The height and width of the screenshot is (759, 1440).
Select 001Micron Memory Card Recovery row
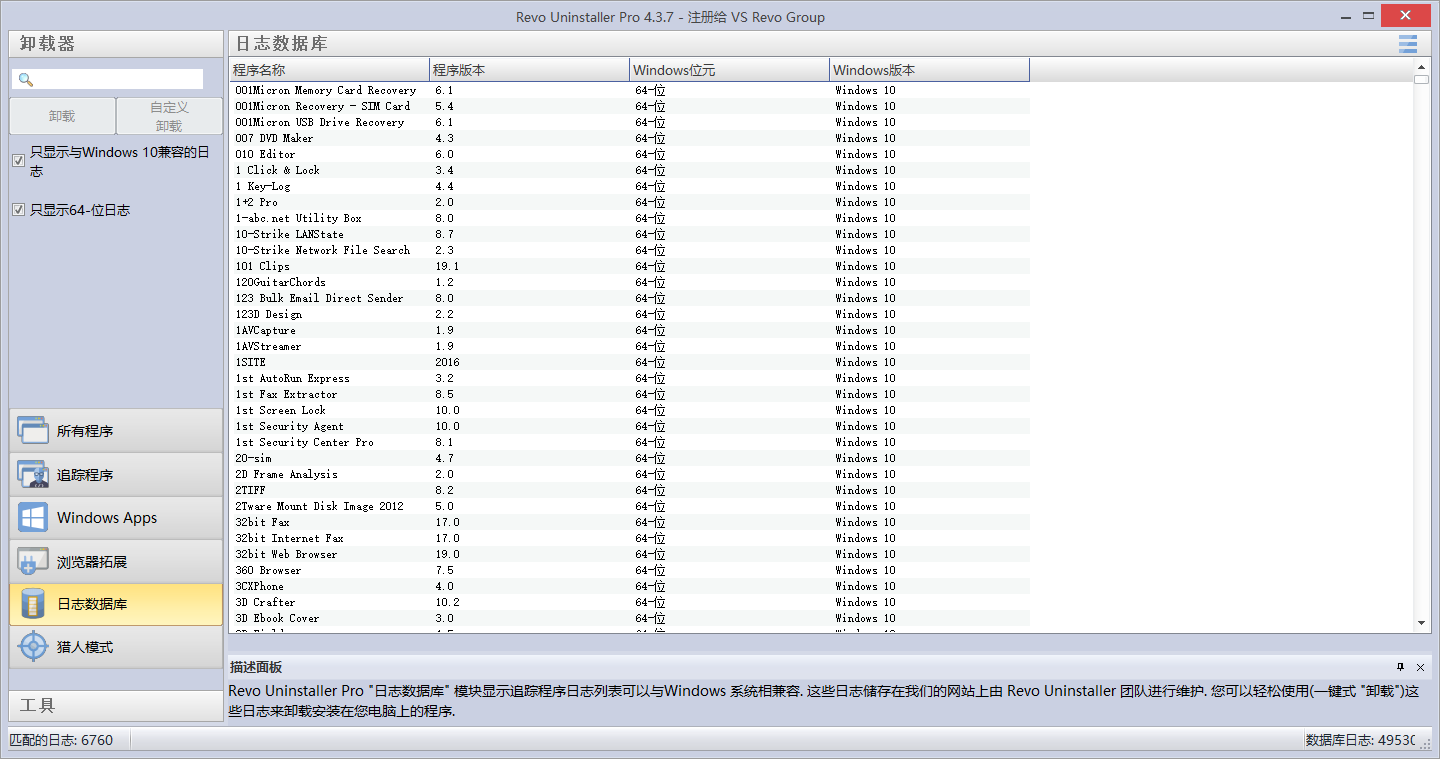click(x=630, y=90)
